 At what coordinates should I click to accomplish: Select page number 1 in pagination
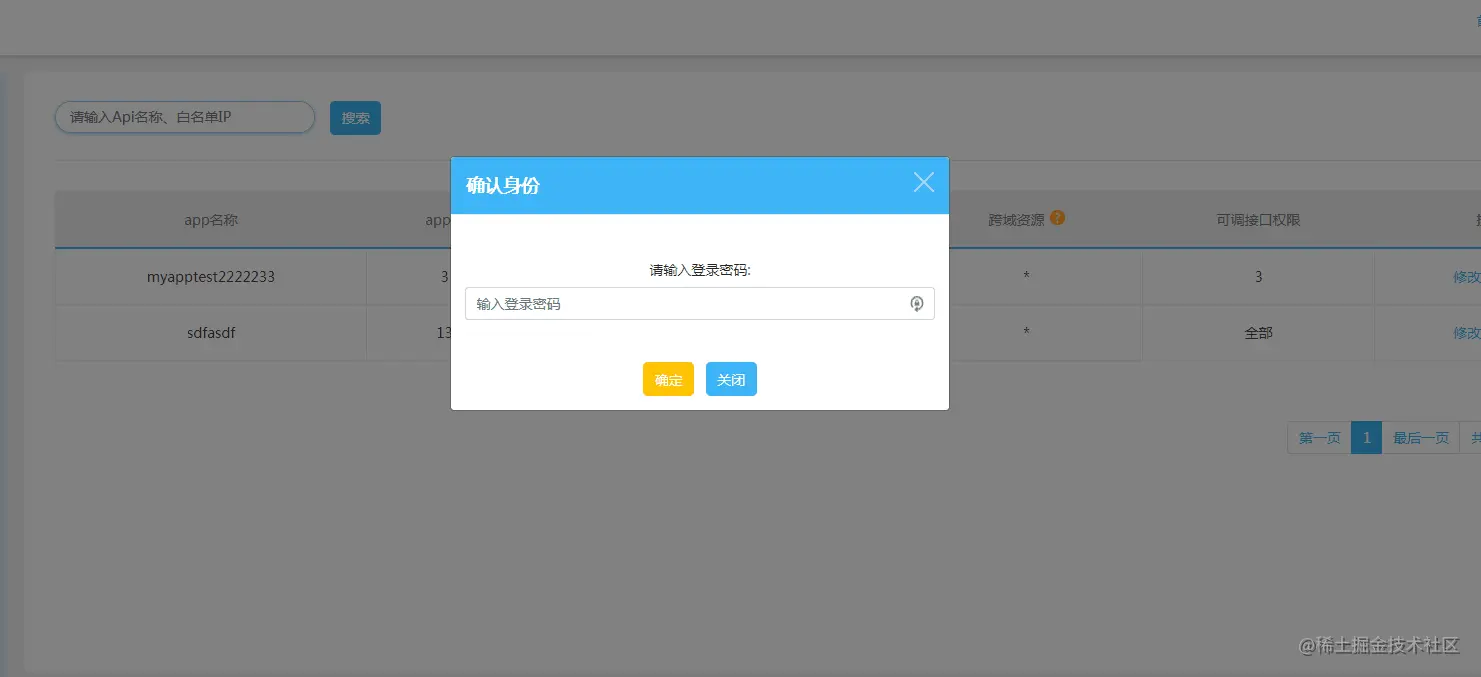[1366, 437]
